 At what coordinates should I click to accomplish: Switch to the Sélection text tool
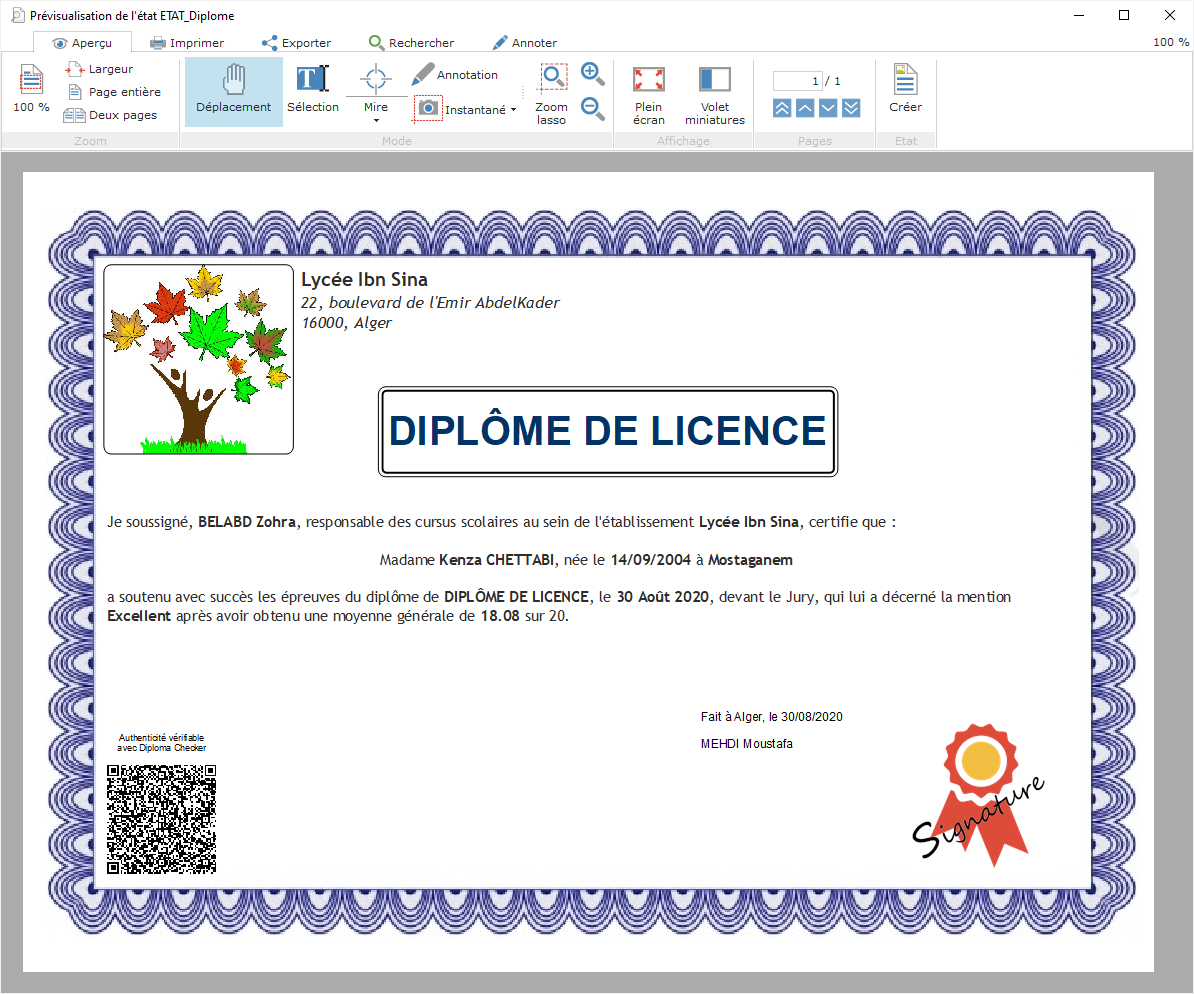(312, 91)
